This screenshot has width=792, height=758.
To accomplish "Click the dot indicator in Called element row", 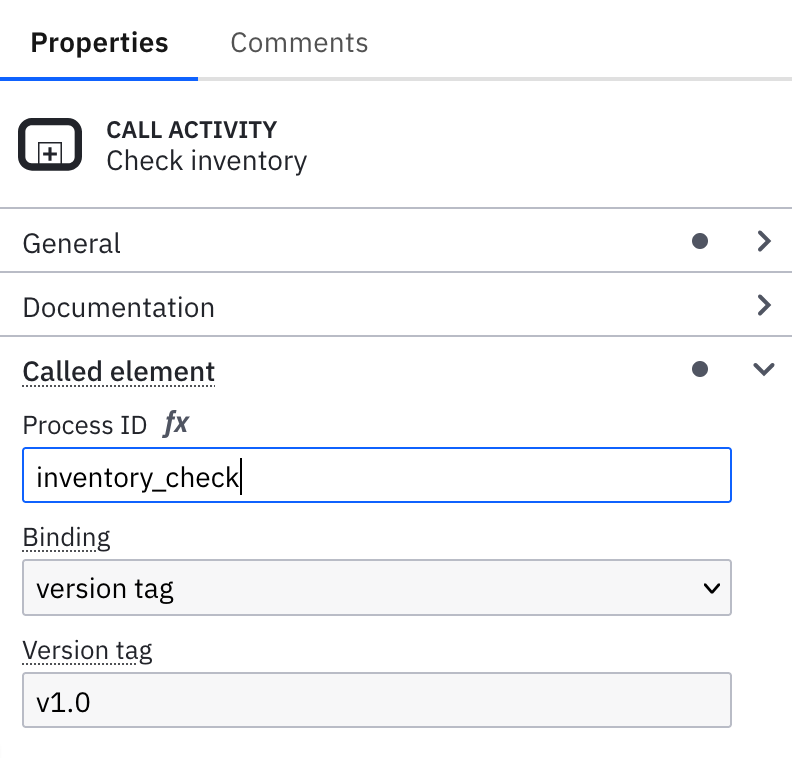I will click(700, 369).
